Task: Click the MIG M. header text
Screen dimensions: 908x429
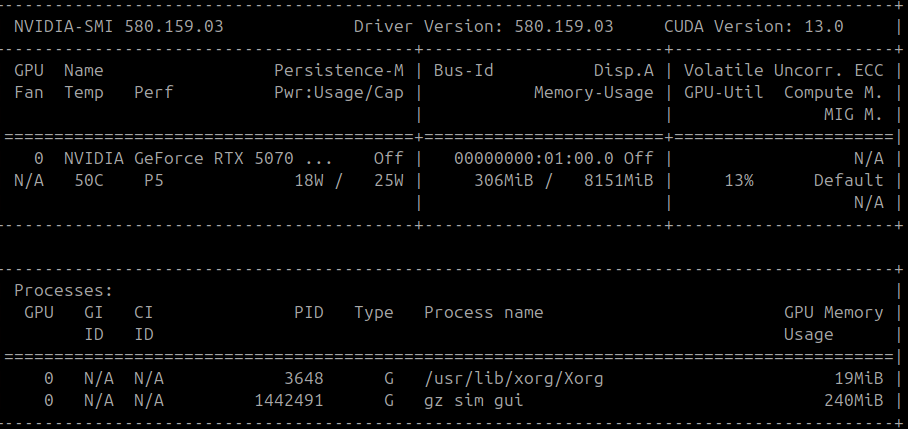Action: click(854, 115)
